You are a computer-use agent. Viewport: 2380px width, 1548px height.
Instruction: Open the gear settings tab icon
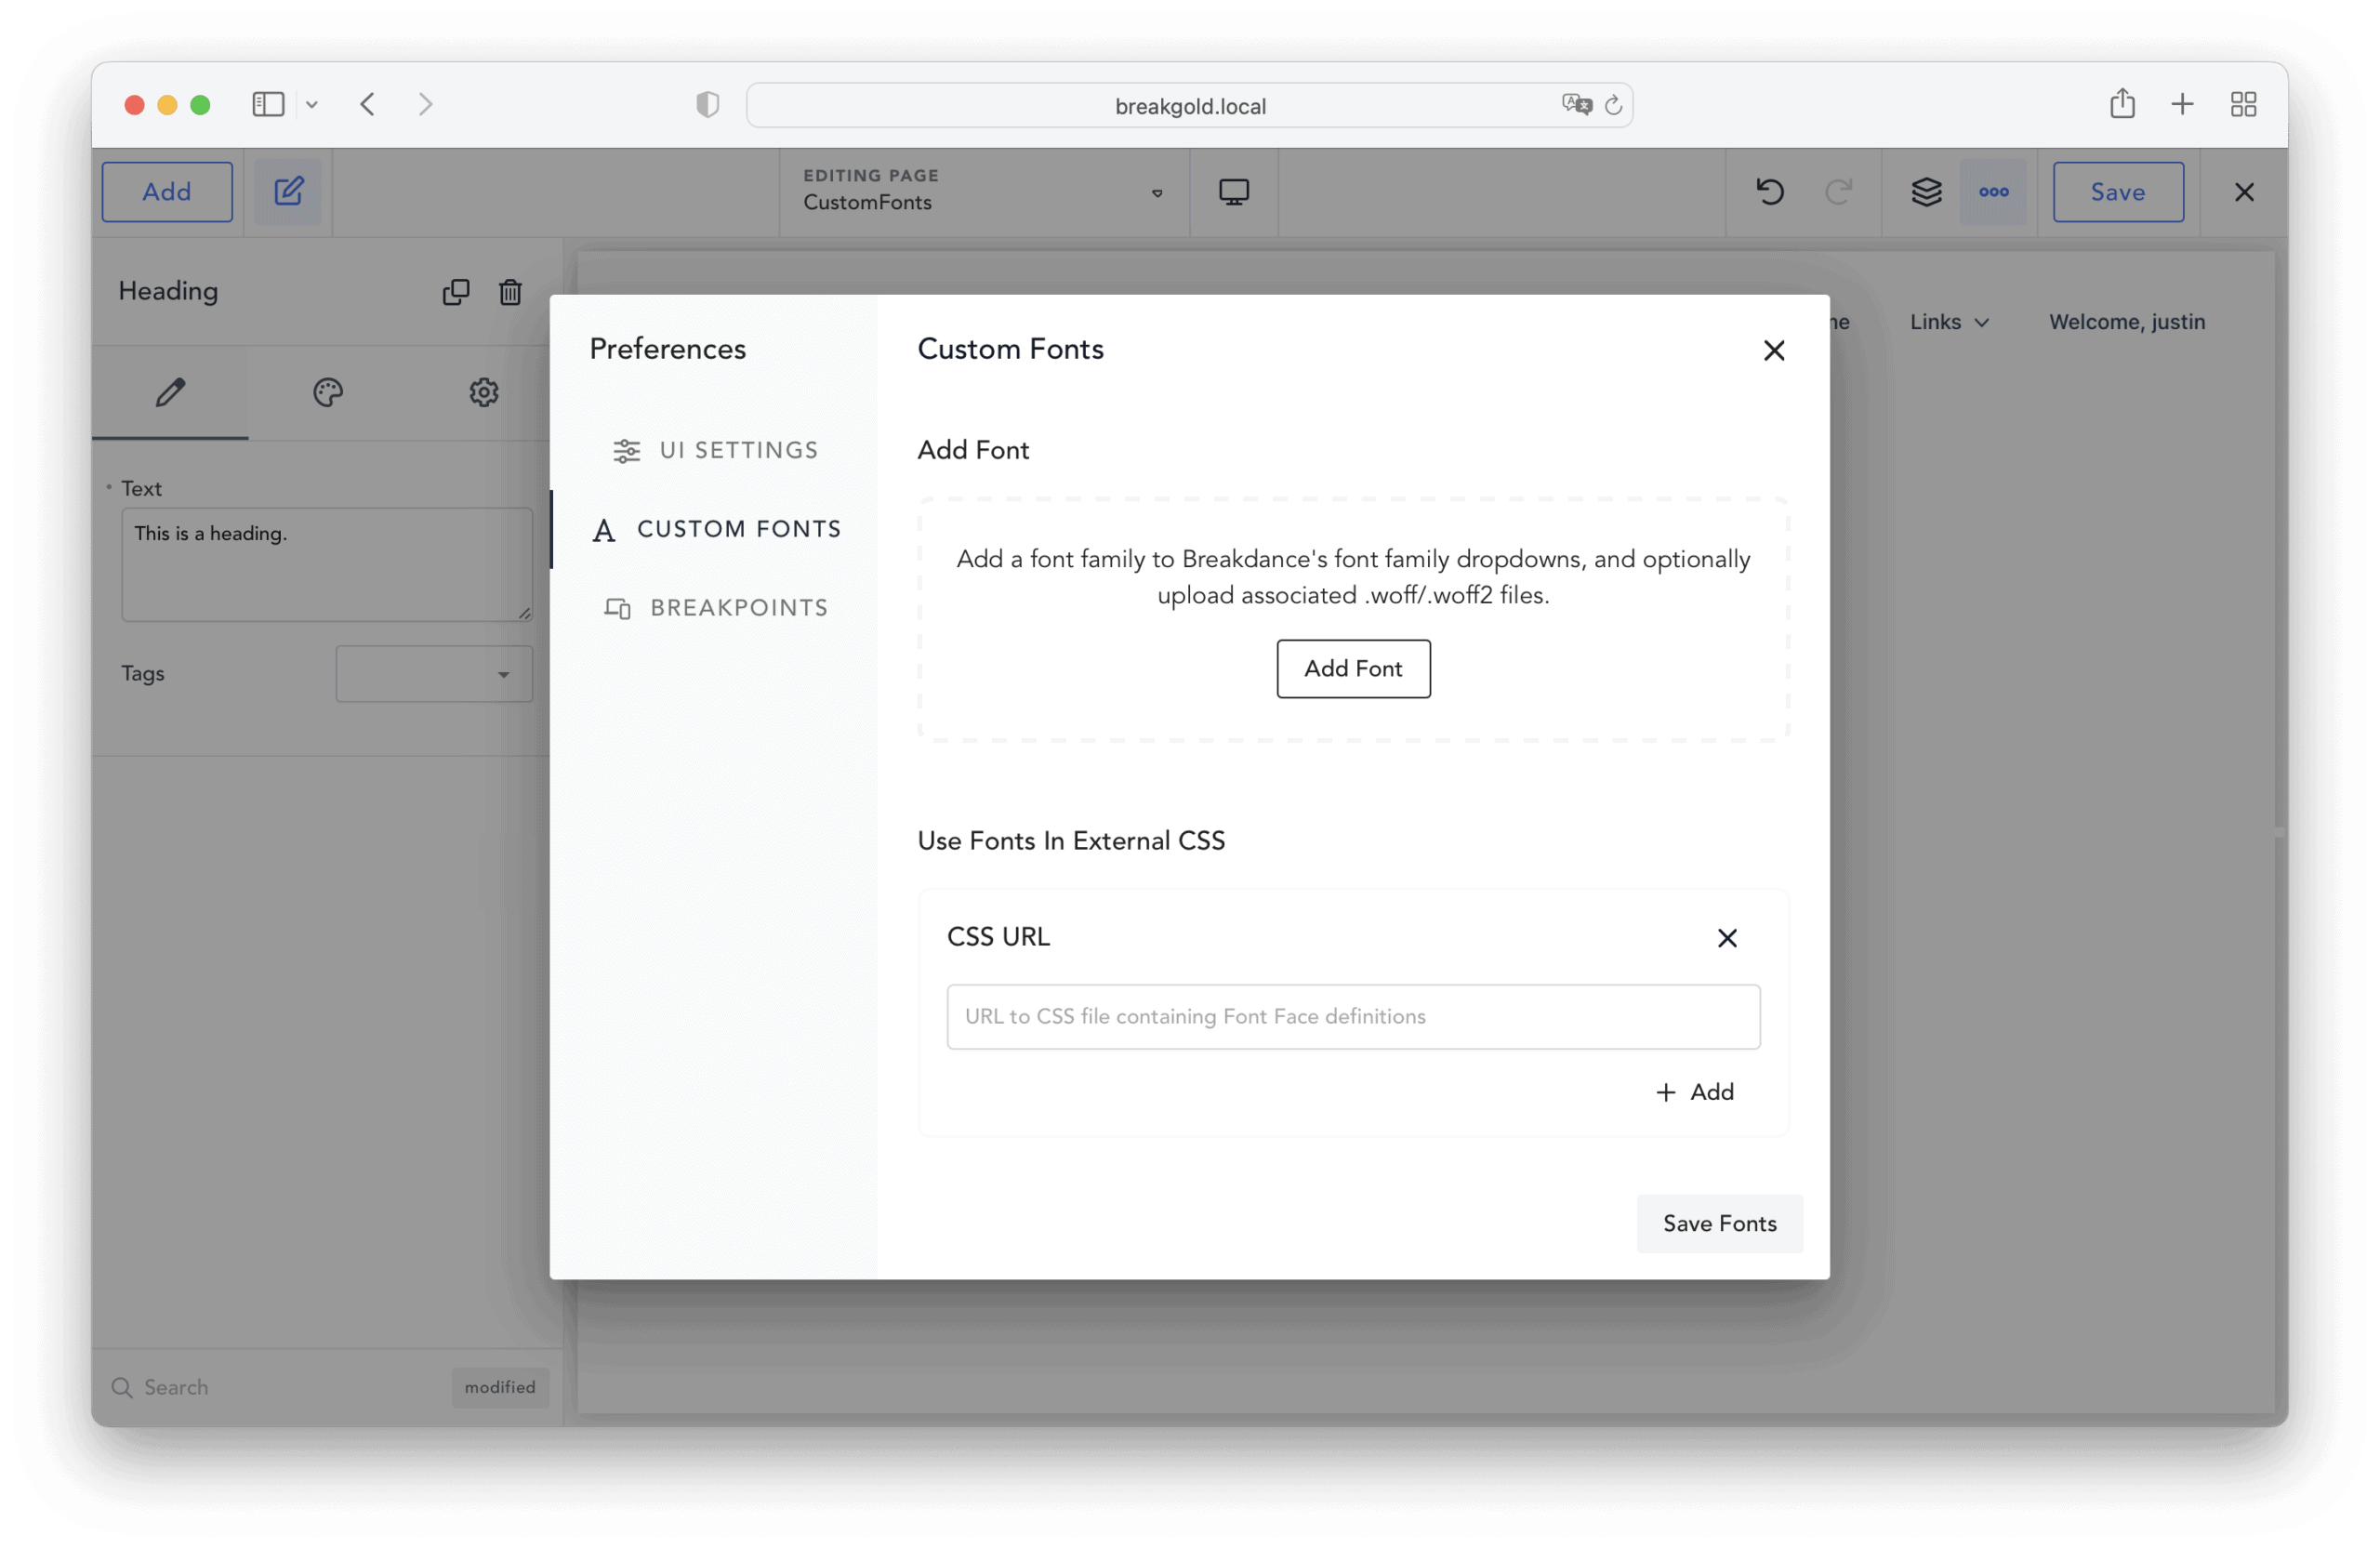484,392
